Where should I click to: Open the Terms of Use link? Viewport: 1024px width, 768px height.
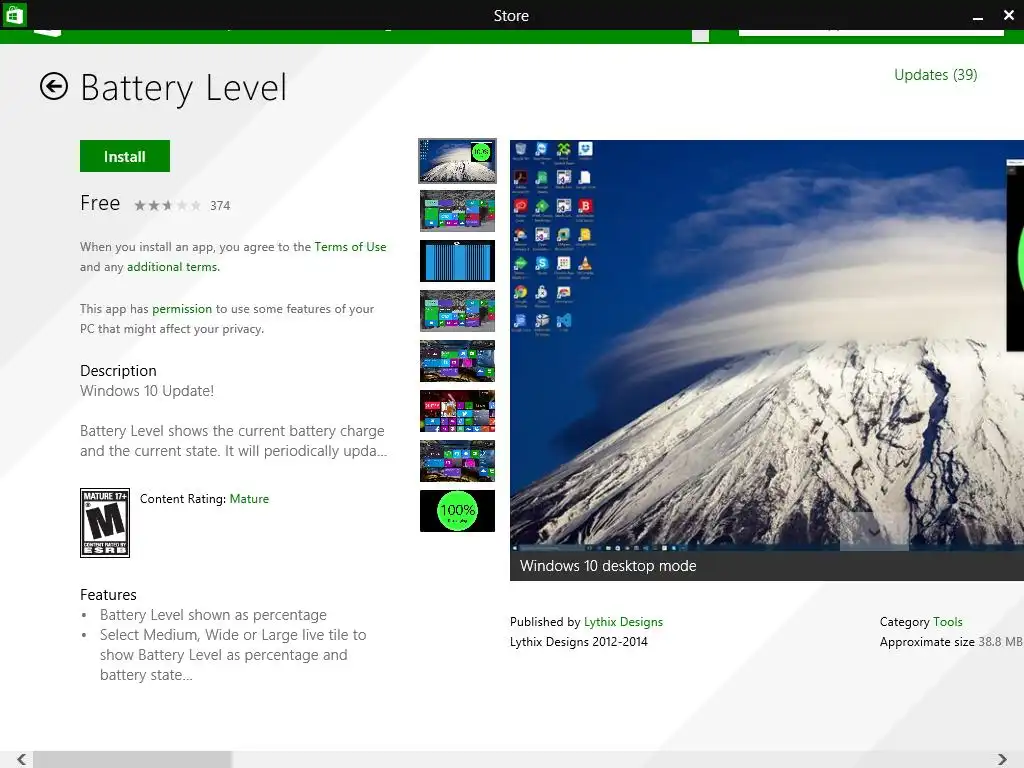[350, 247]
